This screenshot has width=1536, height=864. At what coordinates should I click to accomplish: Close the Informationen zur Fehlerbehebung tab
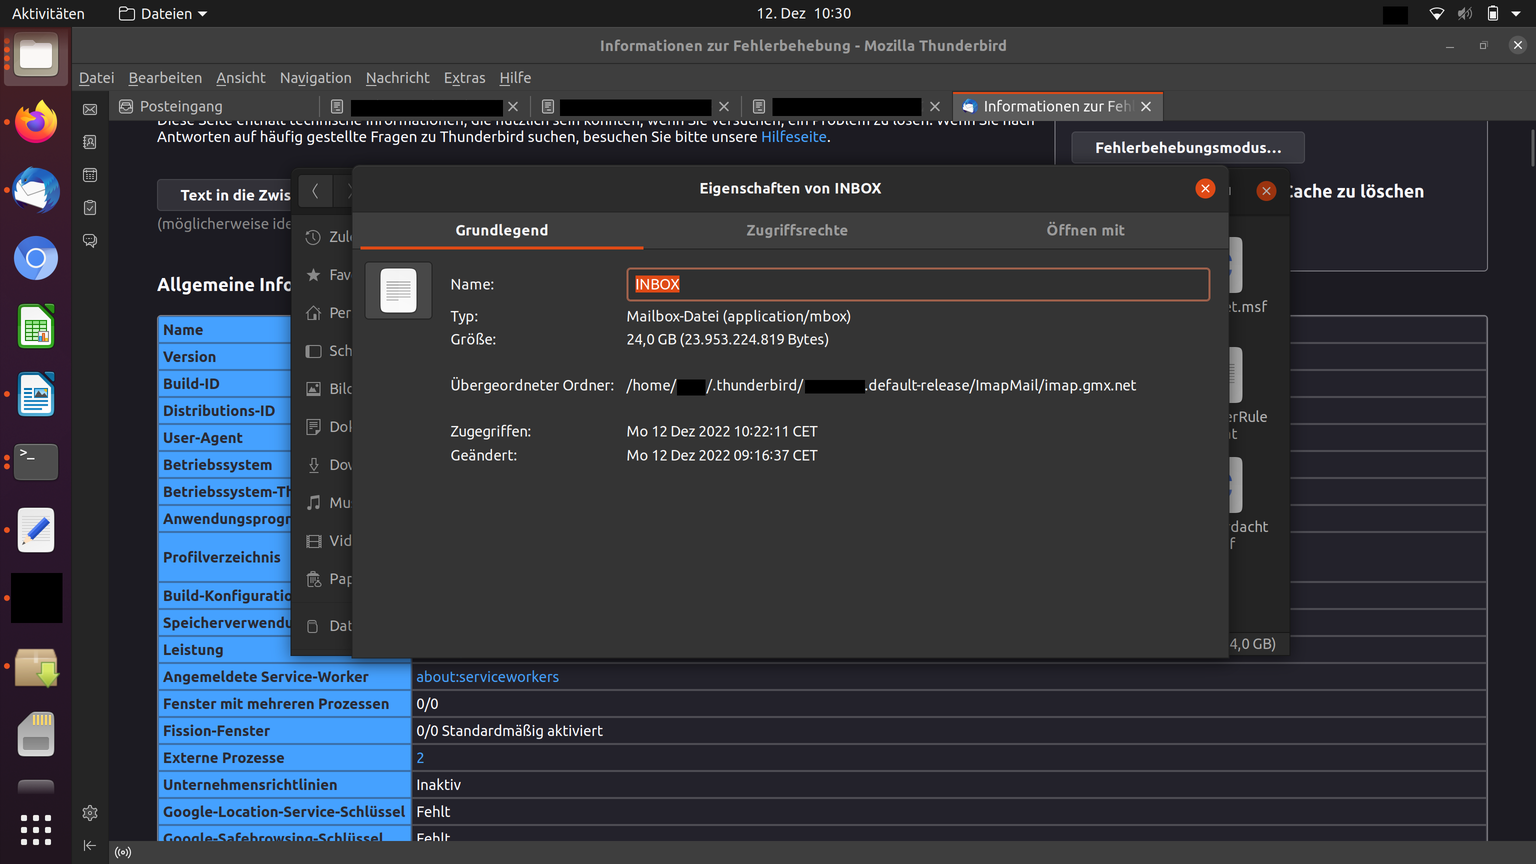pos(1146,106)
